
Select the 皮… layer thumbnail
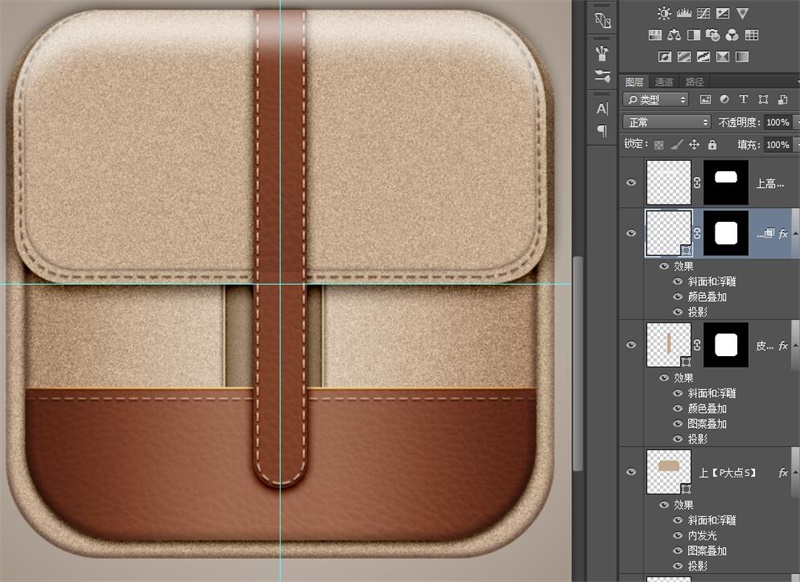click(668, 345)
